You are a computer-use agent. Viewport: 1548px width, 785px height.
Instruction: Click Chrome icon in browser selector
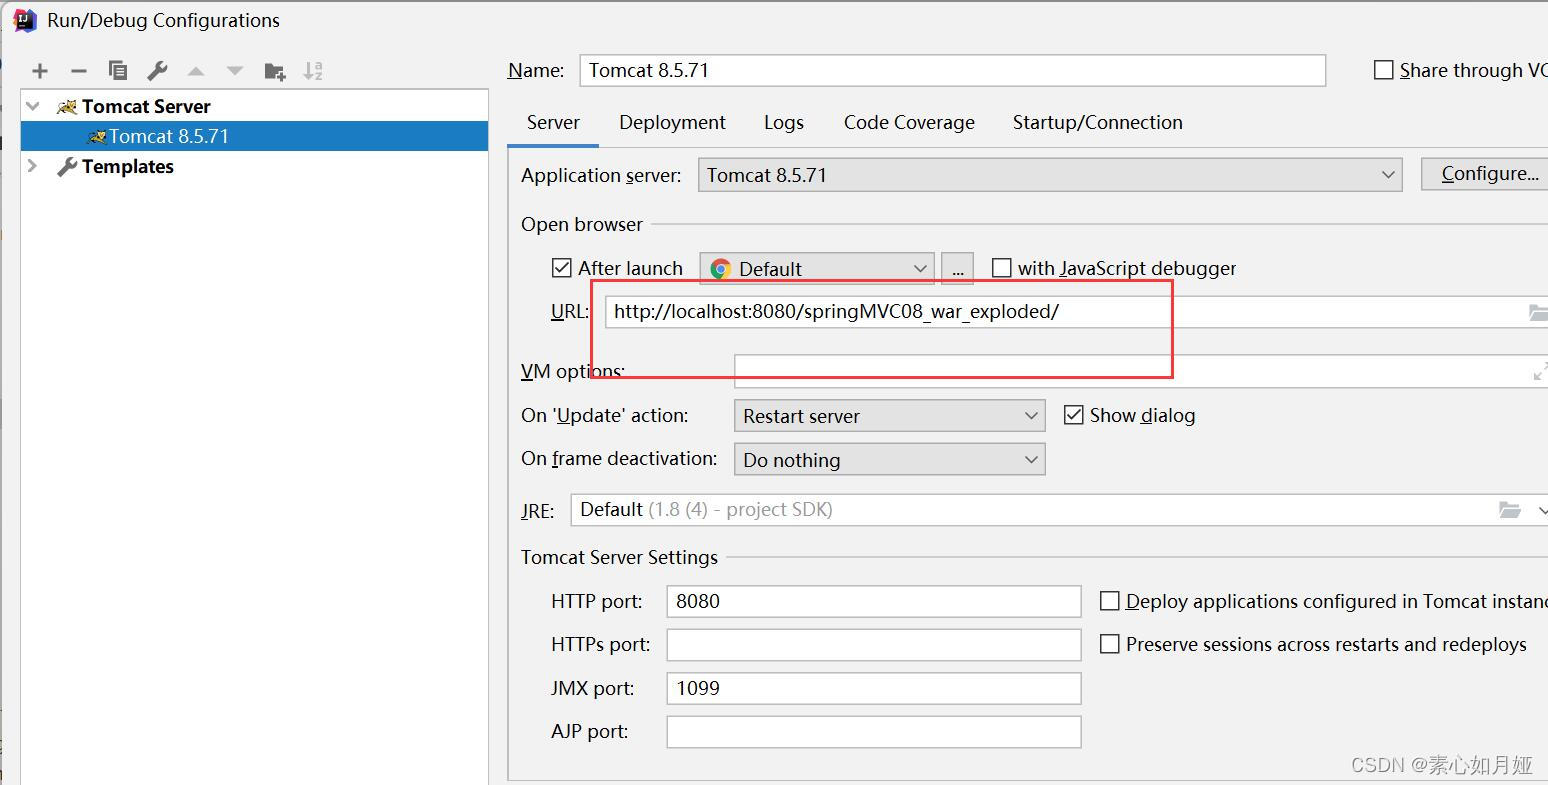pos(720,269)
